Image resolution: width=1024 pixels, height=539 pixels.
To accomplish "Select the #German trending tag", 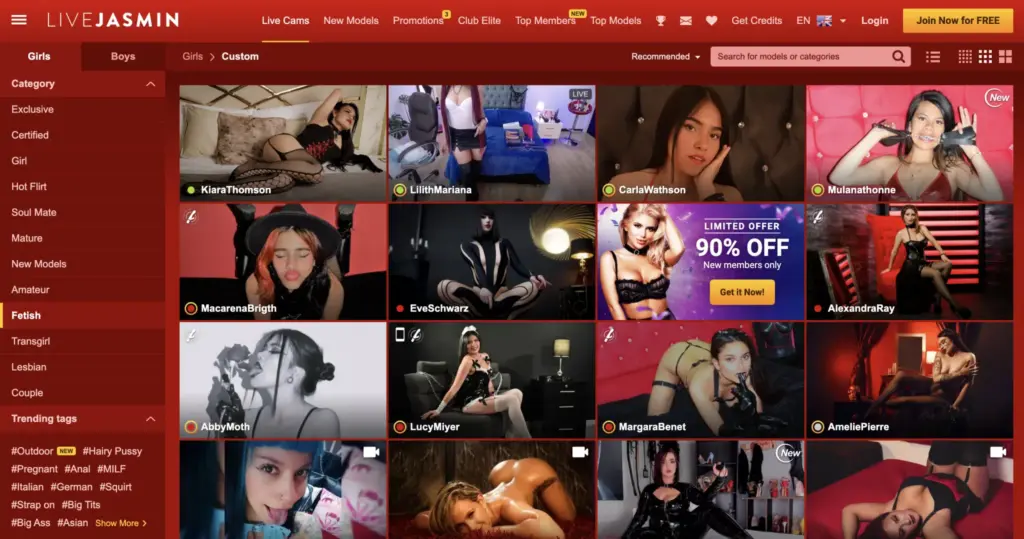I will point(72,487).
